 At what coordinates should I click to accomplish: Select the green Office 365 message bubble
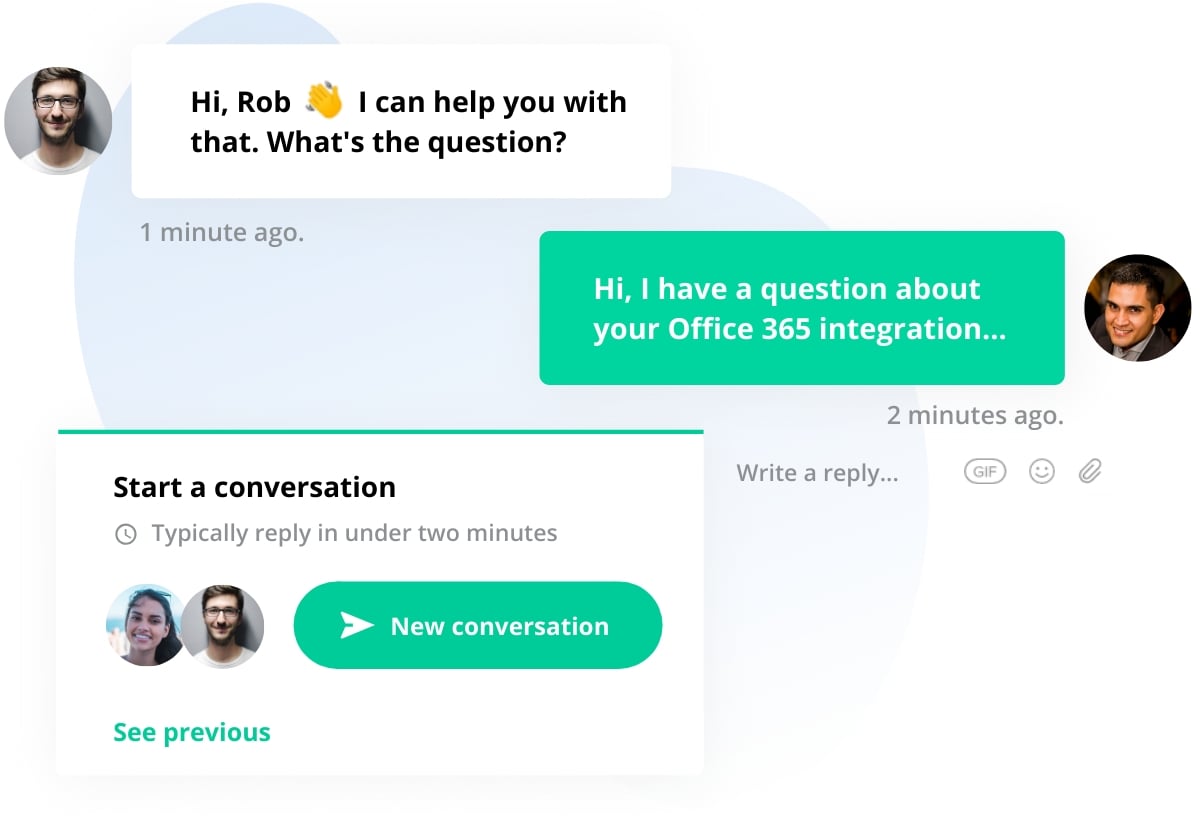tap(800, 308)
